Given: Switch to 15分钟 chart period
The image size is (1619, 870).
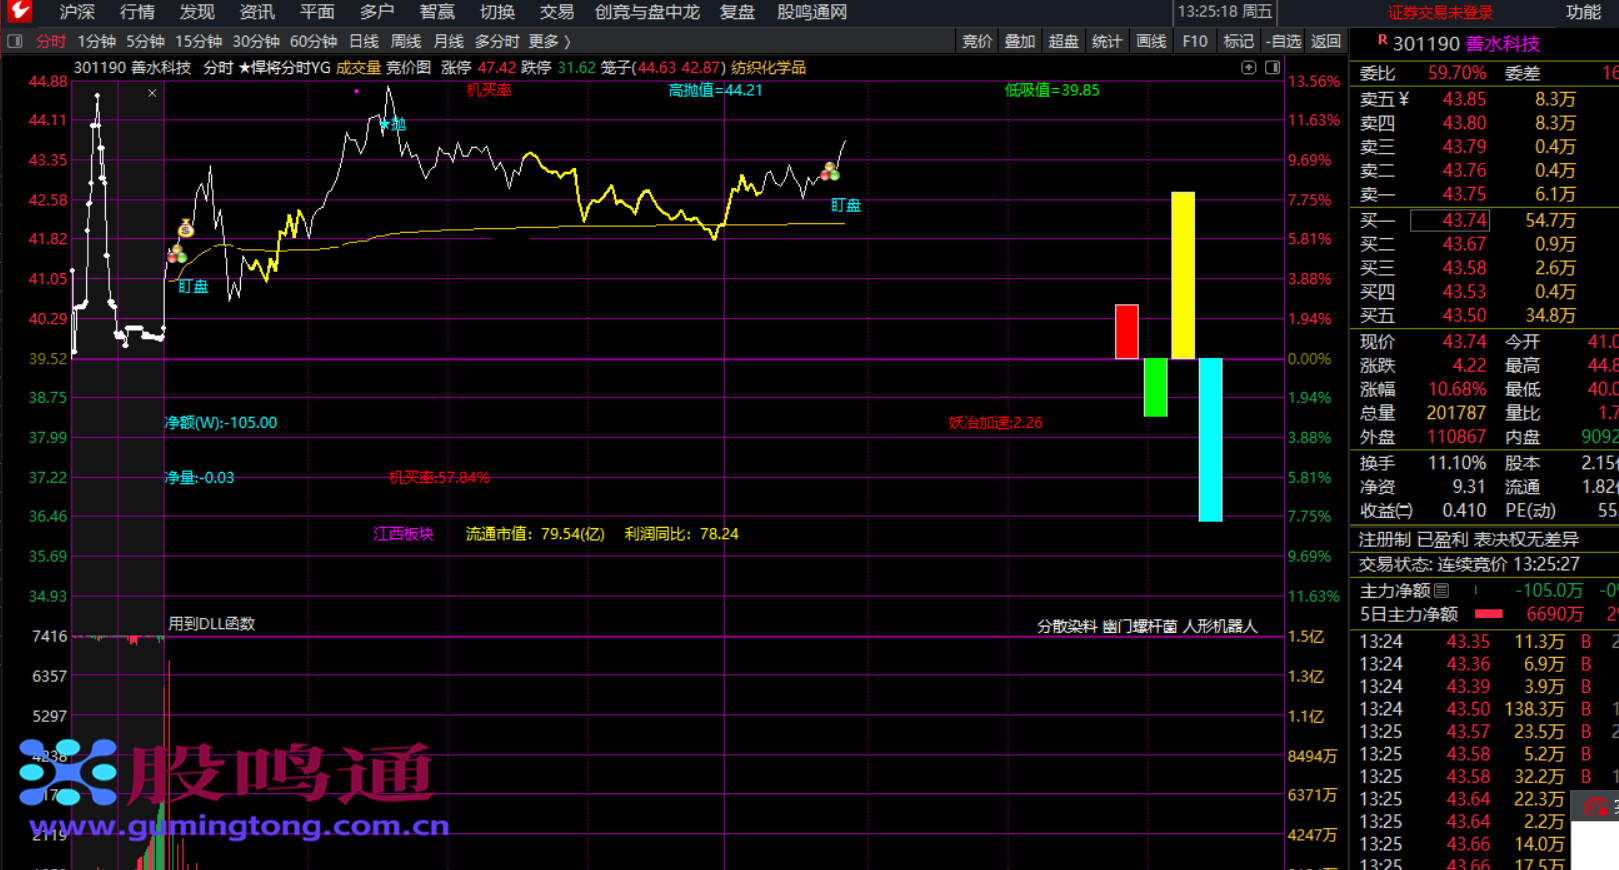Looking at the screenshot, I should pyautogui.click(x=198, y=41).
